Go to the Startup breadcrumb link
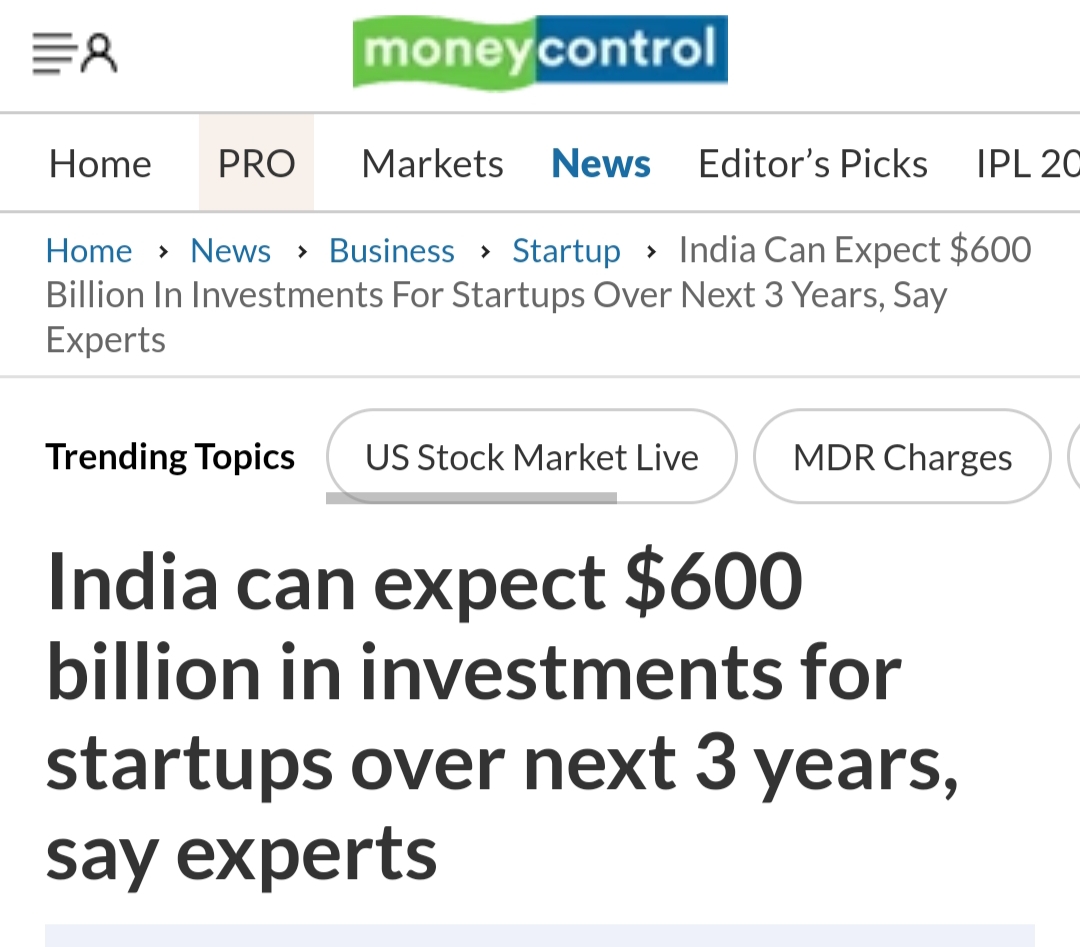The width and height of the screenshot is (1080, 947). [566, 251]
